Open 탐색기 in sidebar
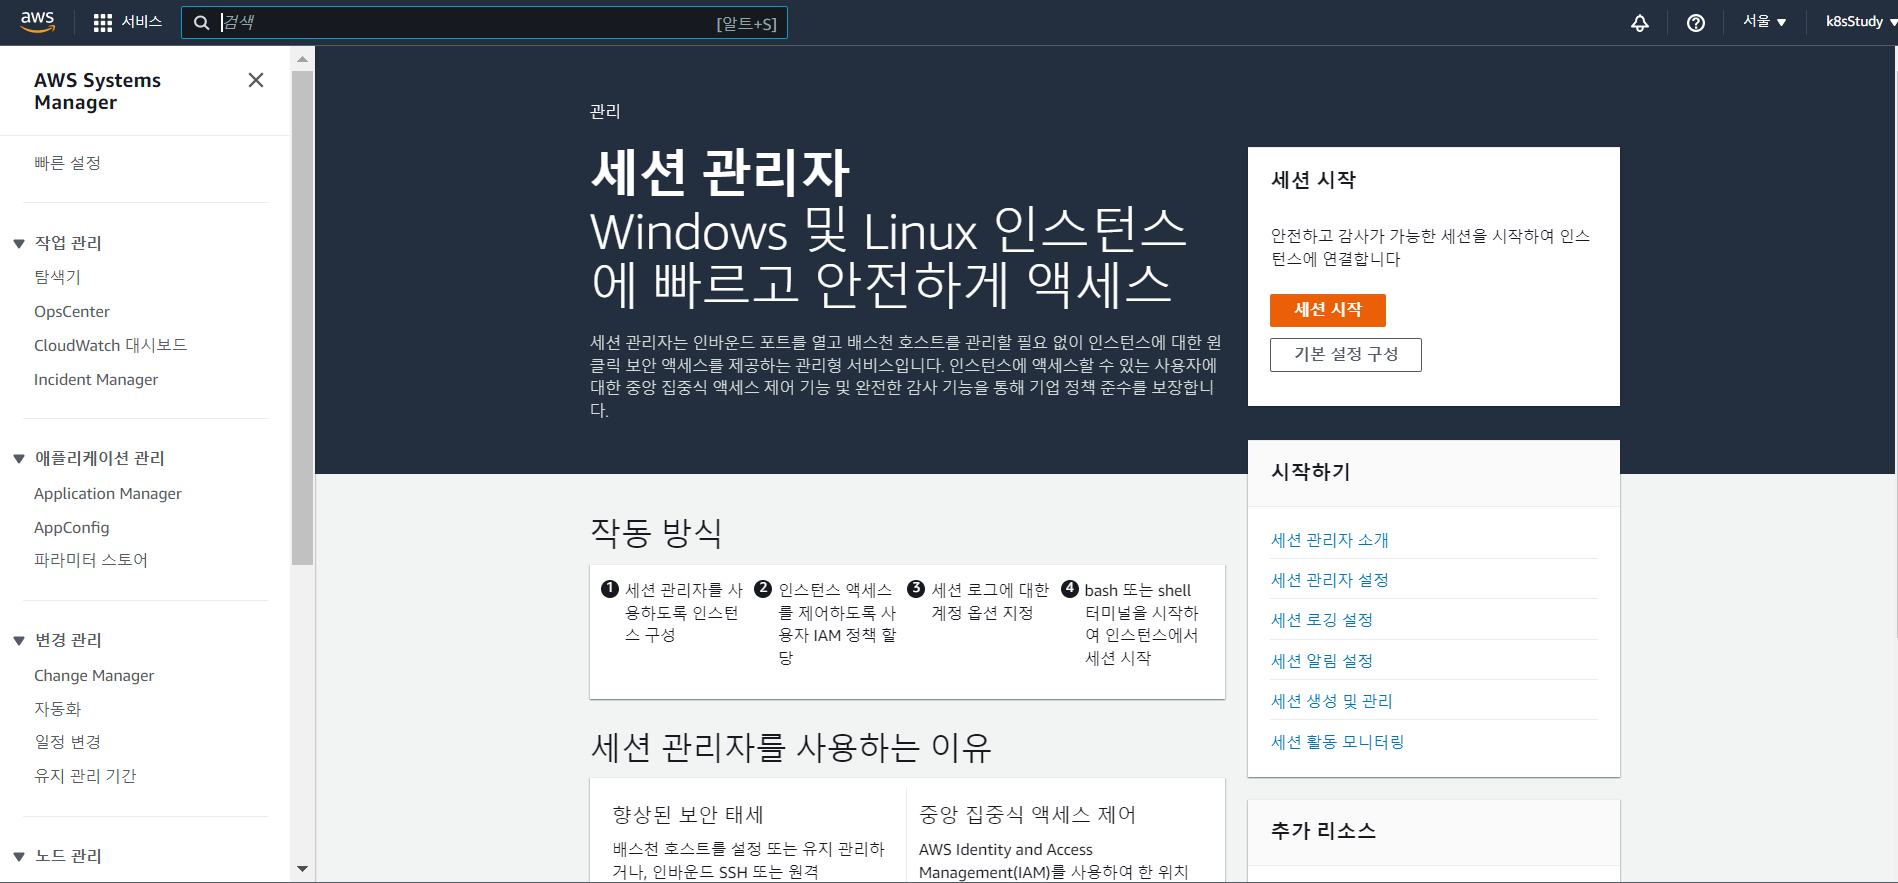The height and width of the screenshot is (883, 1898). 57,277
